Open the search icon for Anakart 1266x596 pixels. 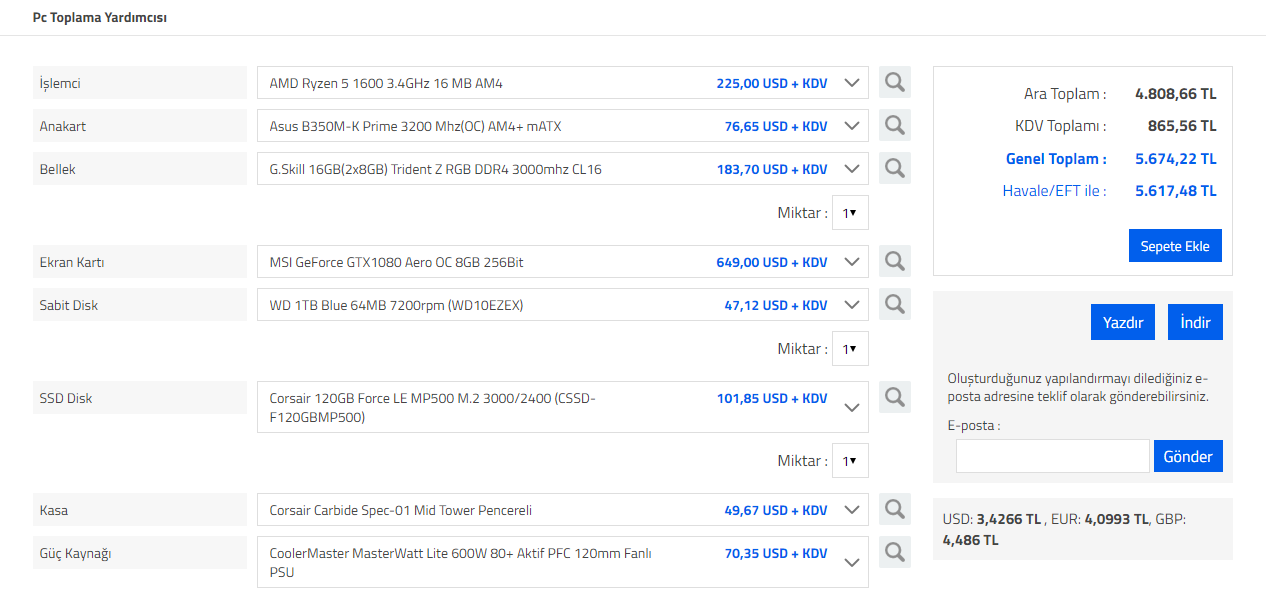tap(895, 126)
